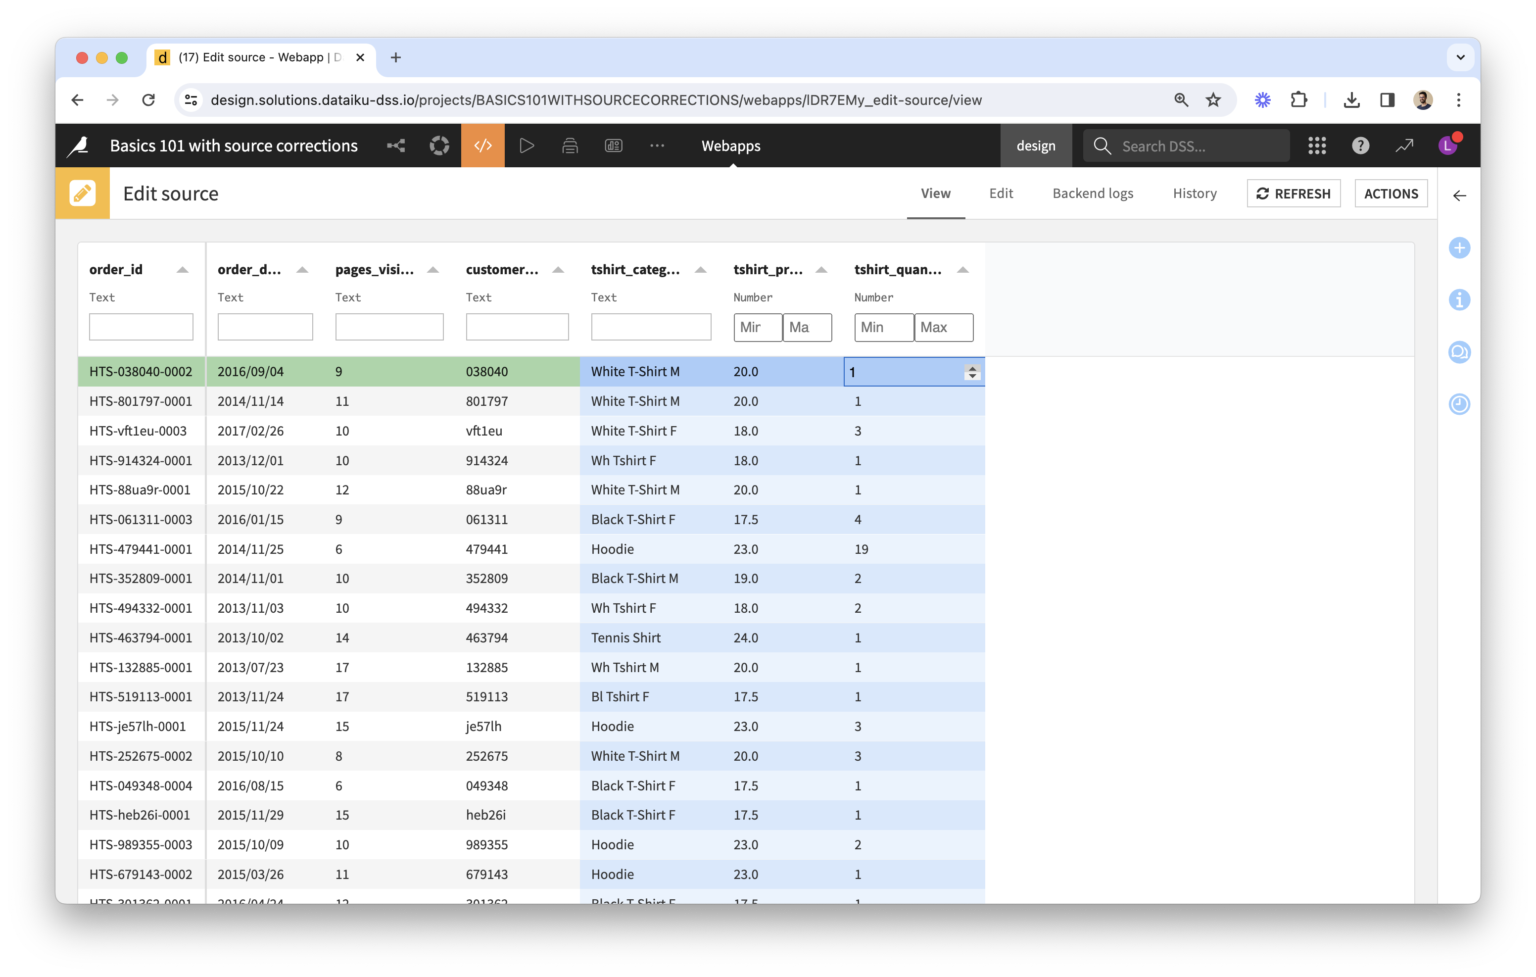This screenshot has height=977, width=1536.
Task: Open the help question mark icon
Action: 1360,146
